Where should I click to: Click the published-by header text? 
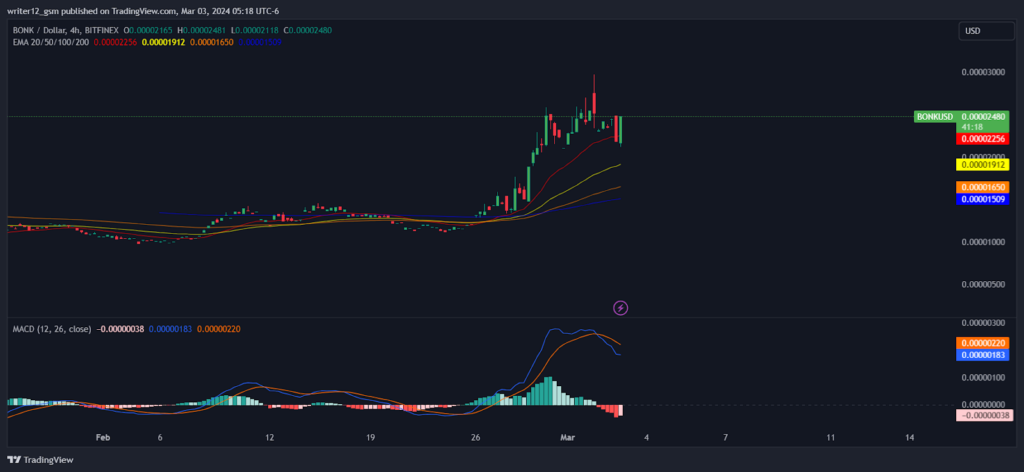(x=142, y=10)
